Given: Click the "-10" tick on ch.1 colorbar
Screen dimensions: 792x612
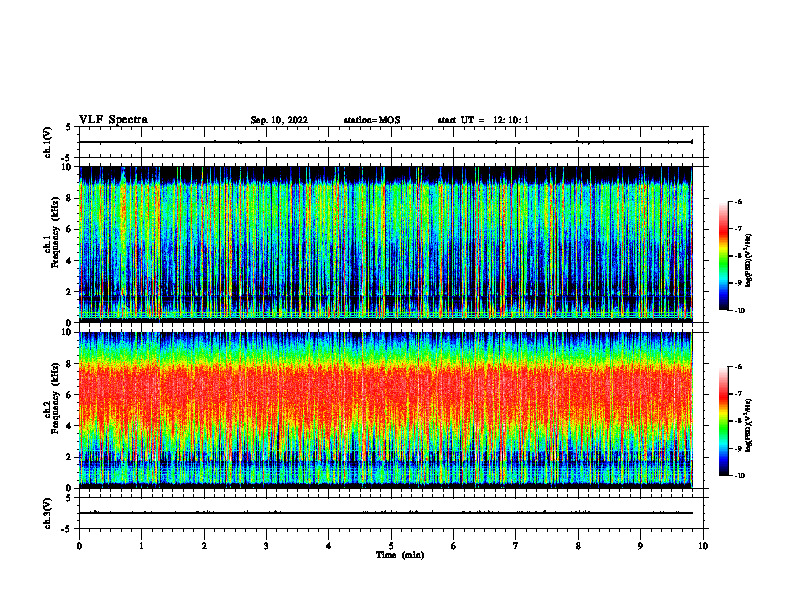Looking at the screenshot, I should pos(740,311).
